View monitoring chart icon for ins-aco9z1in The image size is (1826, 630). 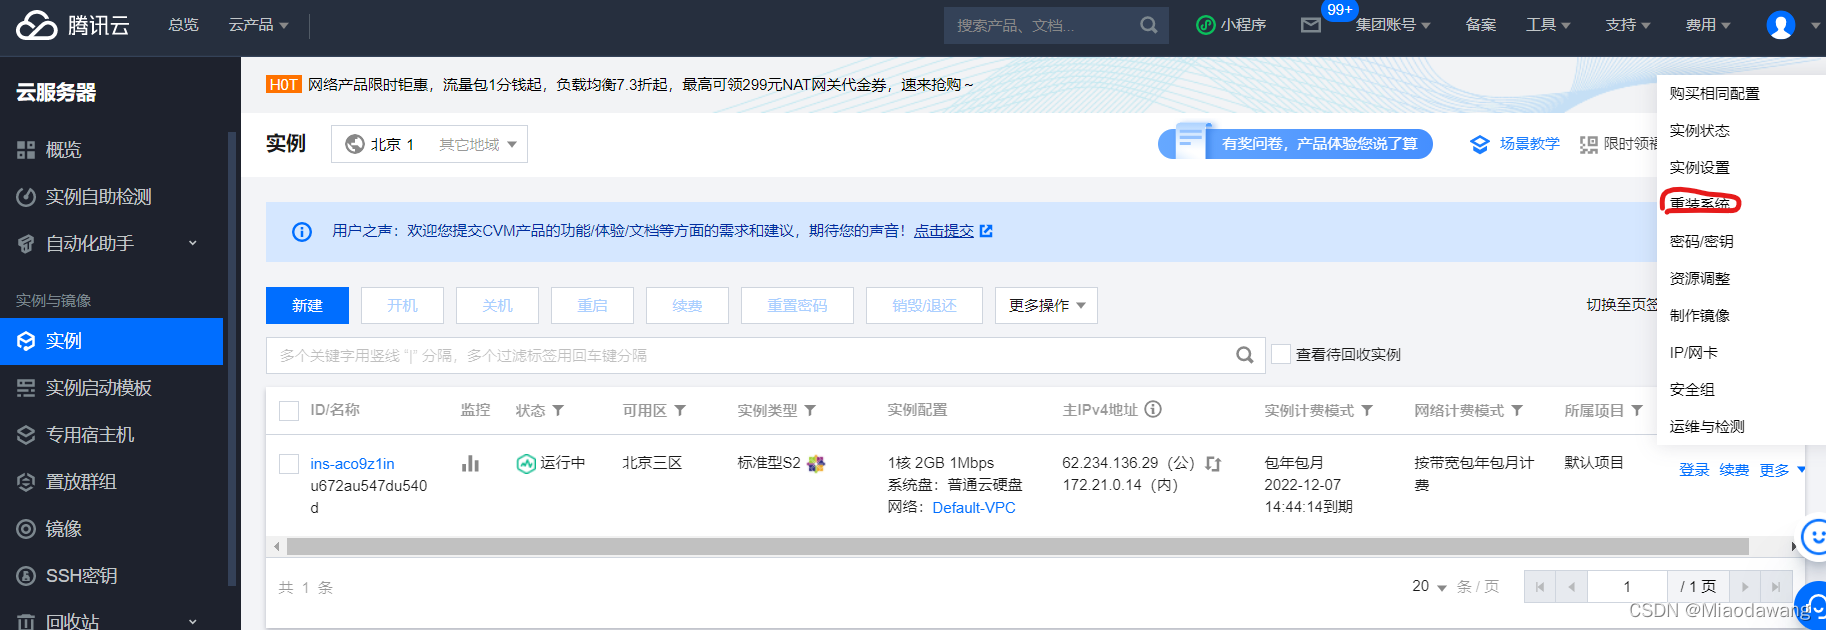(x=470, y=463)
